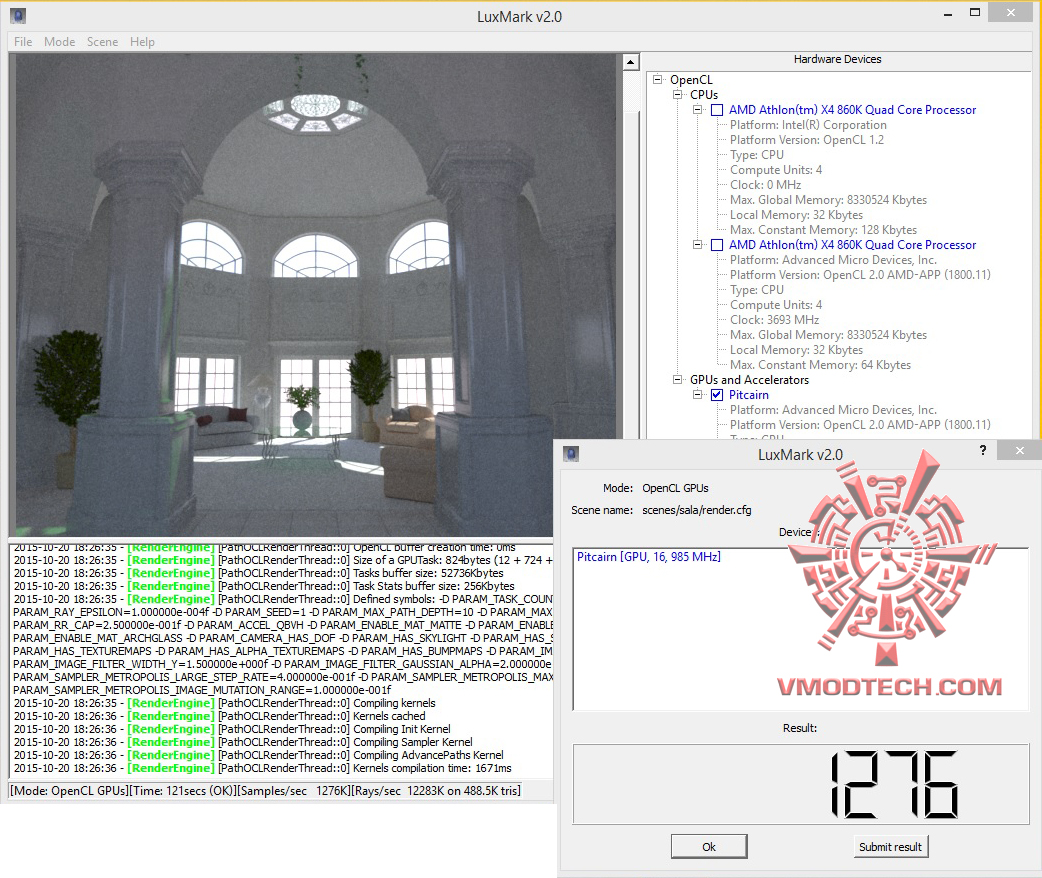
Task: Click the result dialog help question mark
Action: [983, 451]
